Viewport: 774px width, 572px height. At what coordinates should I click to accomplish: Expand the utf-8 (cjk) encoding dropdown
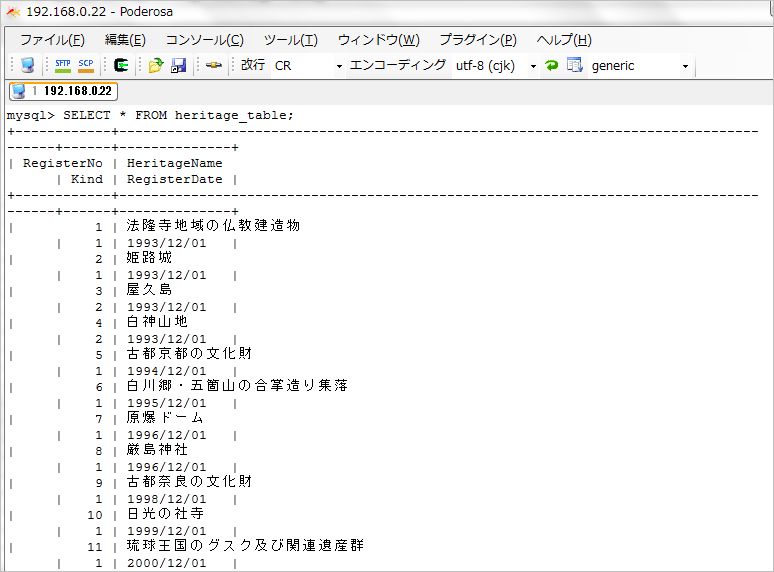click(x=533, y=66)
